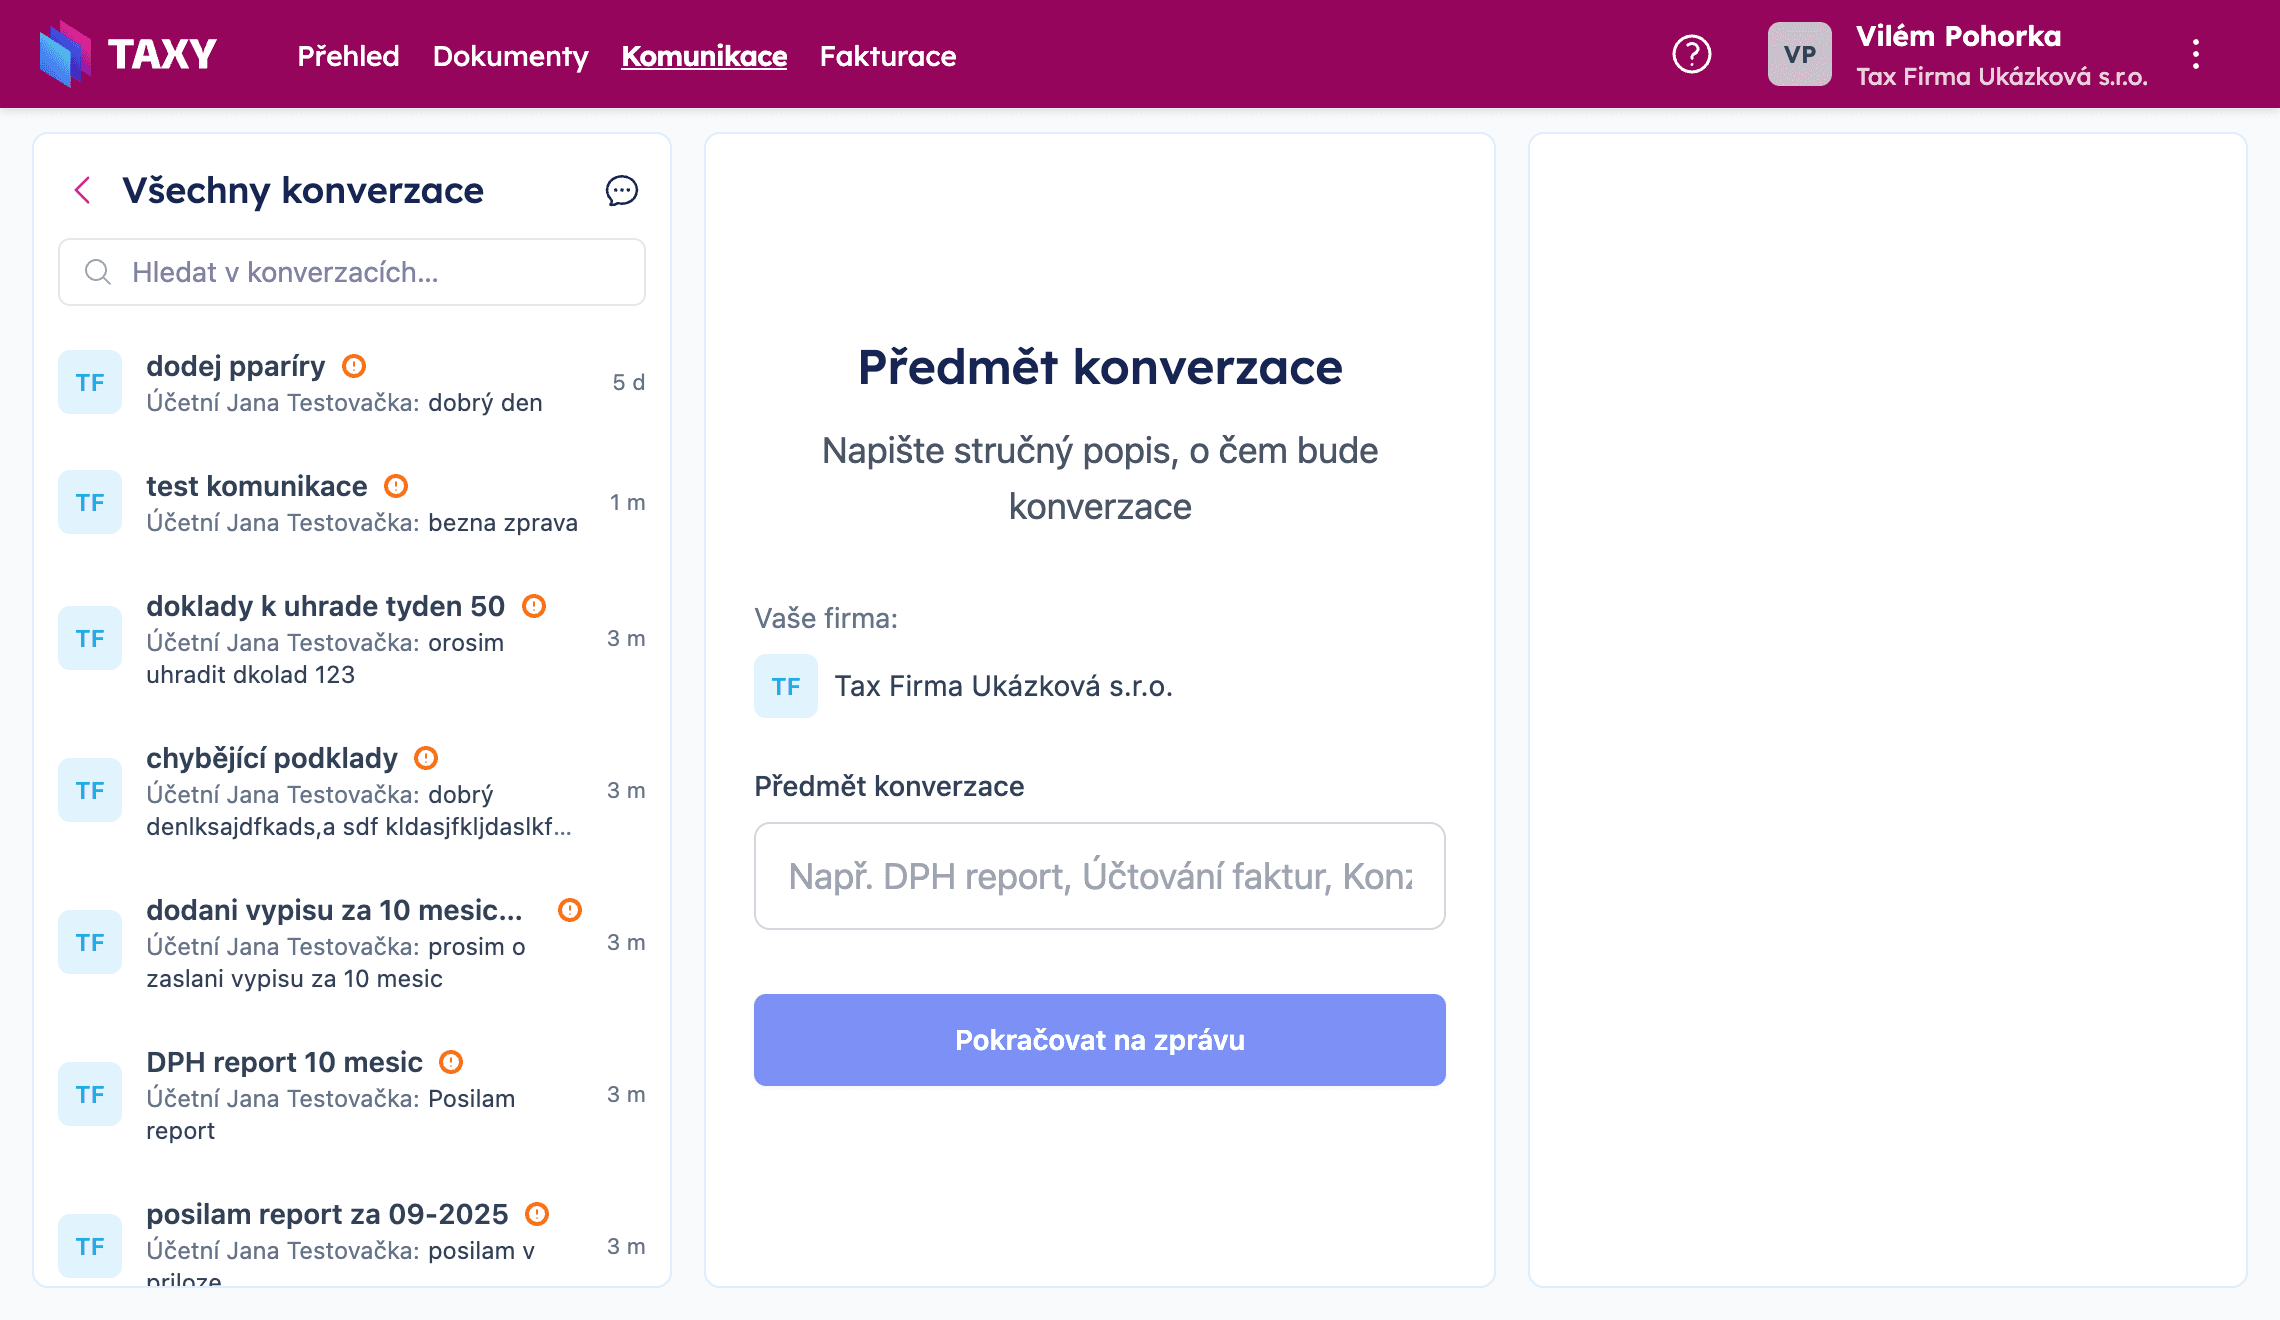The width and height of the screenshot is (2280, 1320).
Task: Go back using the left chevron arrow
Action: click(82, 190)
